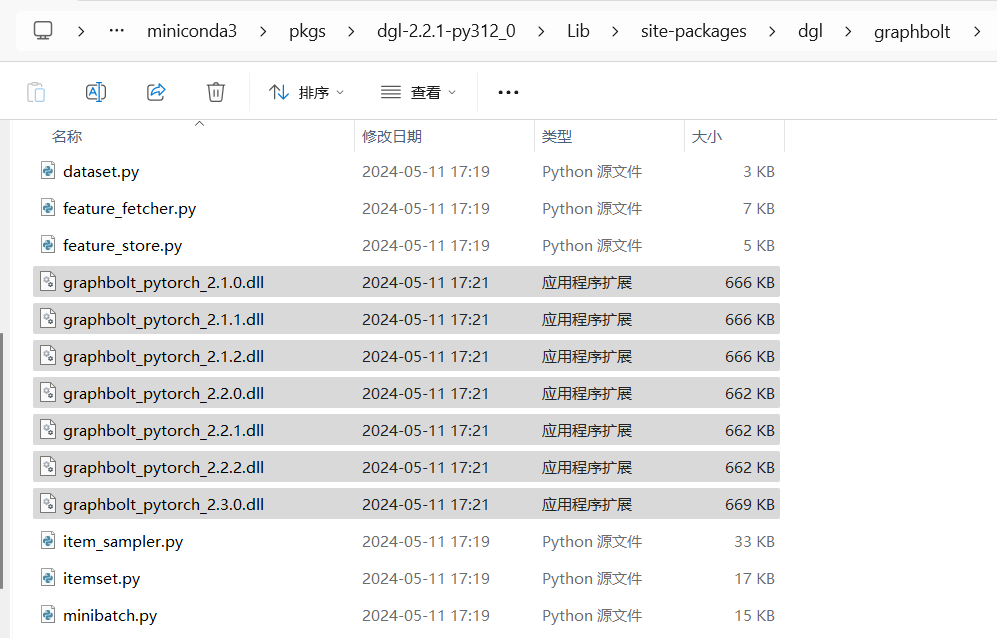The height and width of the screenshot is (638, 997).
Task: Expand the chevron after dgl-2.2.1-py312_0
Action: (541, 31)
